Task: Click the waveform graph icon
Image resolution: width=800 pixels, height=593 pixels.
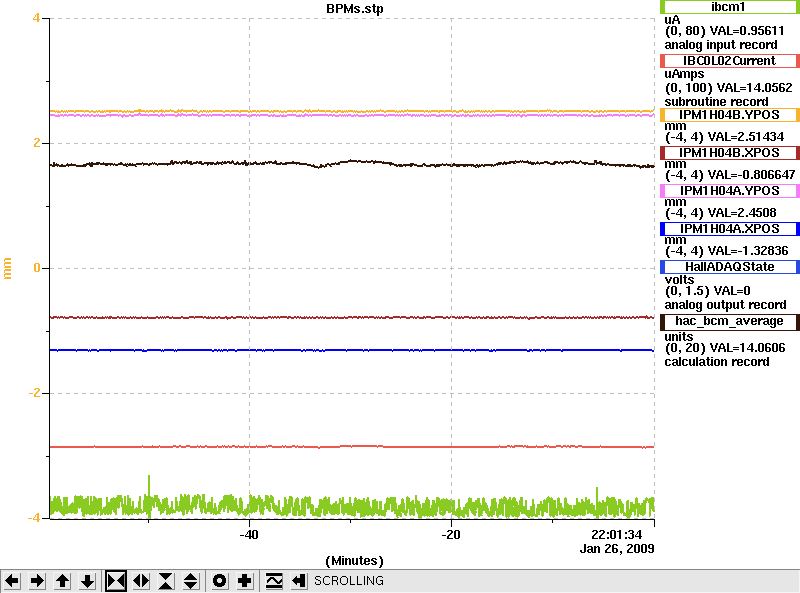Action: tap(274, 581)
